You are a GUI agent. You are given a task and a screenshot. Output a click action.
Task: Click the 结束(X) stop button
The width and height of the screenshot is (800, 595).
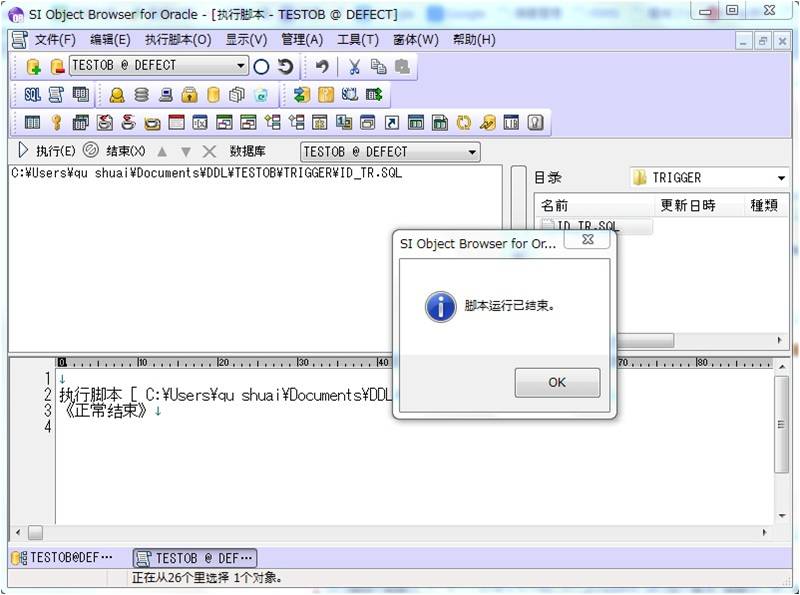[114, 151]
